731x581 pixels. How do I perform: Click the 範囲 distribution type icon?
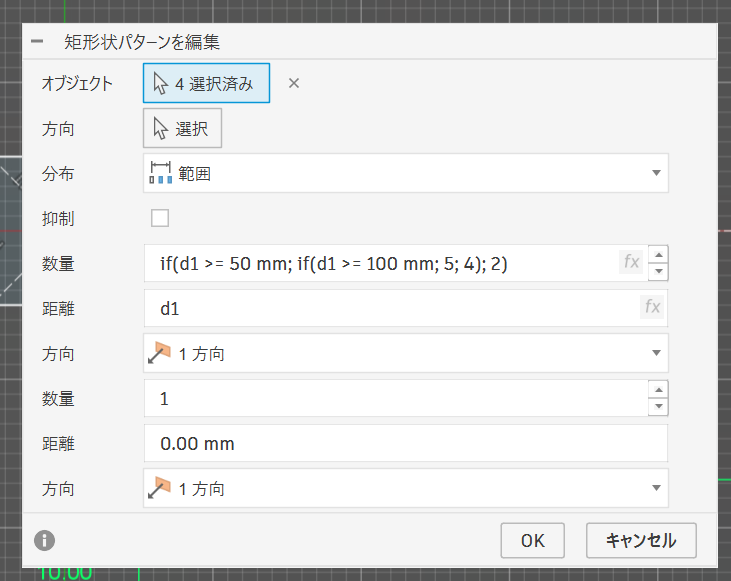point(160,173)
